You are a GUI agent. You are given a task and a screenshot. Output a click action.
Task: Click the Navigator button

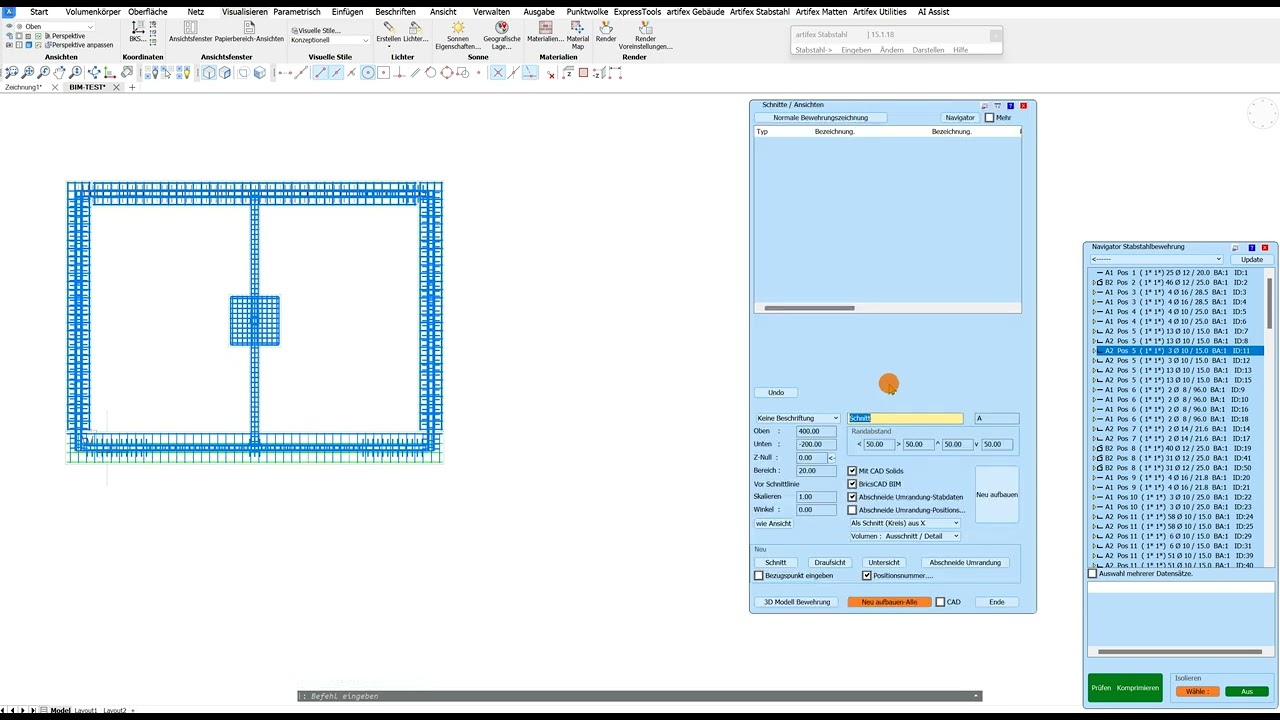[x=960, y=118]
